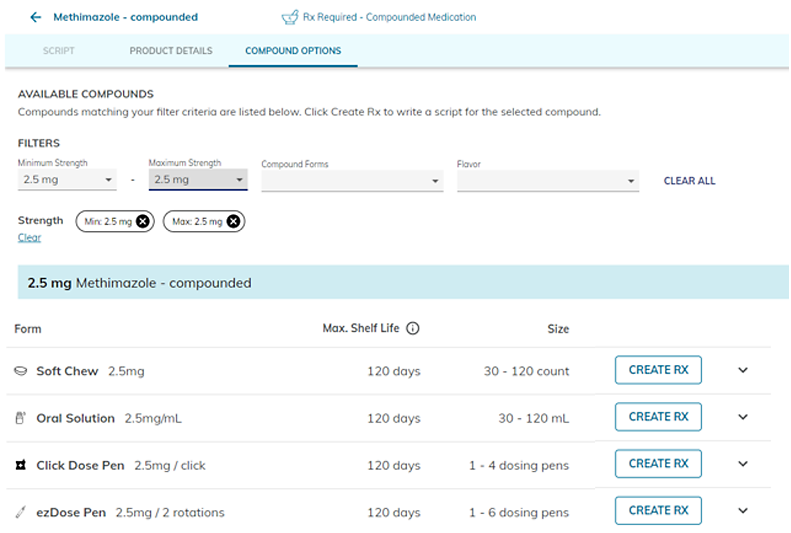Open the Maximum Strength dropdown
Image resolution: width=791 pixels, height=533 pixels.
point(197,180)
